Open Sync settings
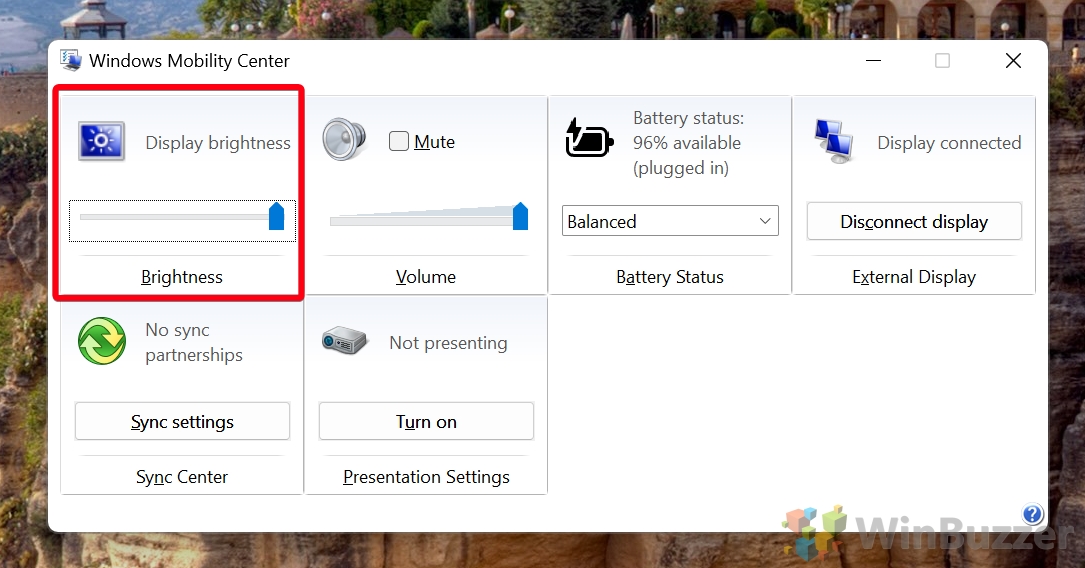Screen dimensions: 1085x568 click(182, 421)
